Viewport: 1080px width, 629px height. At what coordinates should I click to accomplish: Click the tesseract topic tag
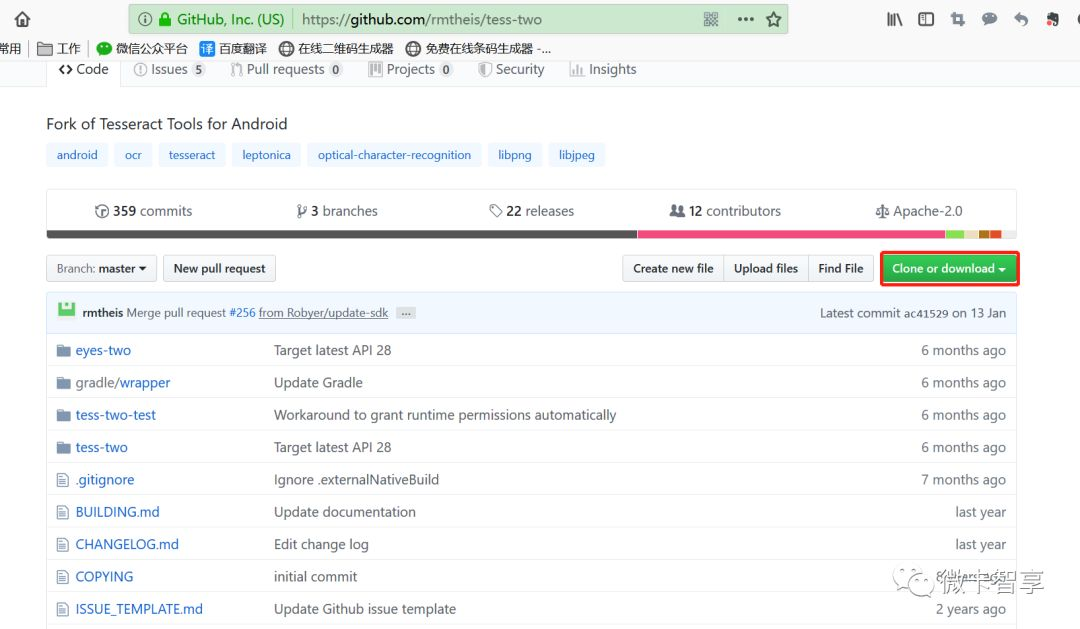point(191,155)
